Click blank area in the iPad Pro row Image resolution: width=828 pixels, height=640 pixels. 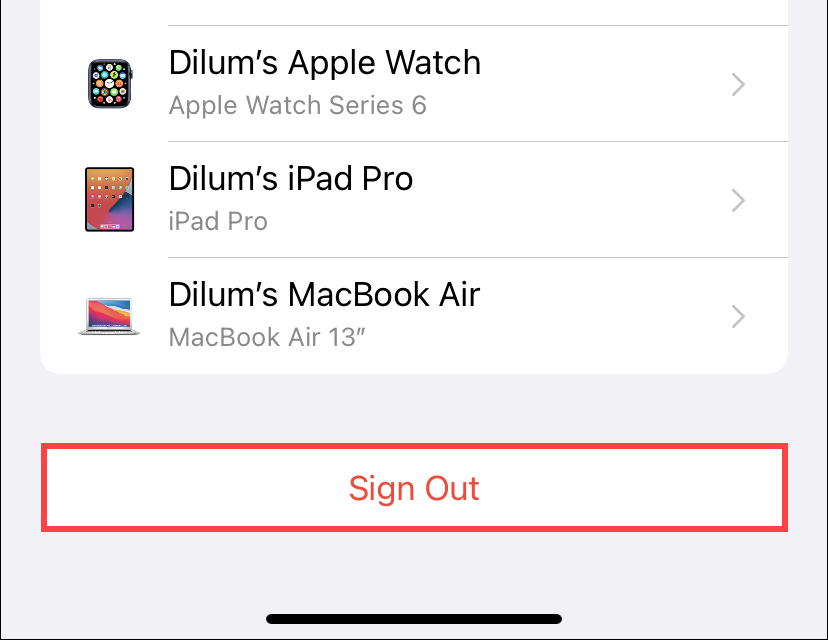click(x=570, y=201)
